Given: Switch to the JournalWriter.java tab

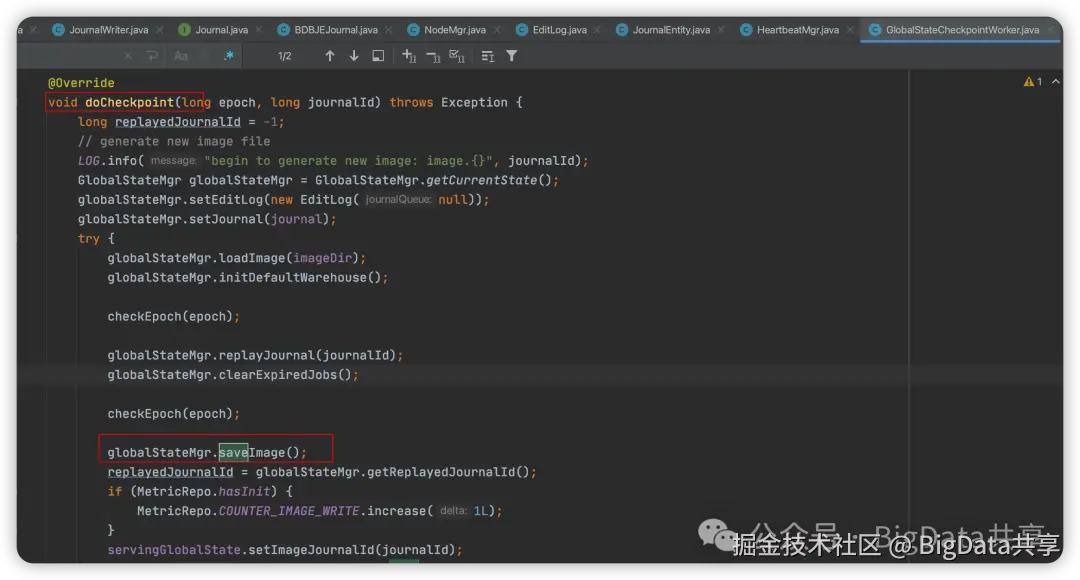Looking at the screenshot, I should 108,30.
